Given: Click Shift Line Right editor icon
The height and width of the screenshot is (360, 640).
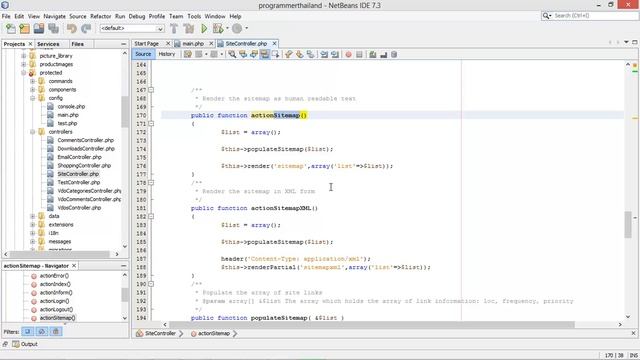Looking at the screenshot, I should [335, 54].
